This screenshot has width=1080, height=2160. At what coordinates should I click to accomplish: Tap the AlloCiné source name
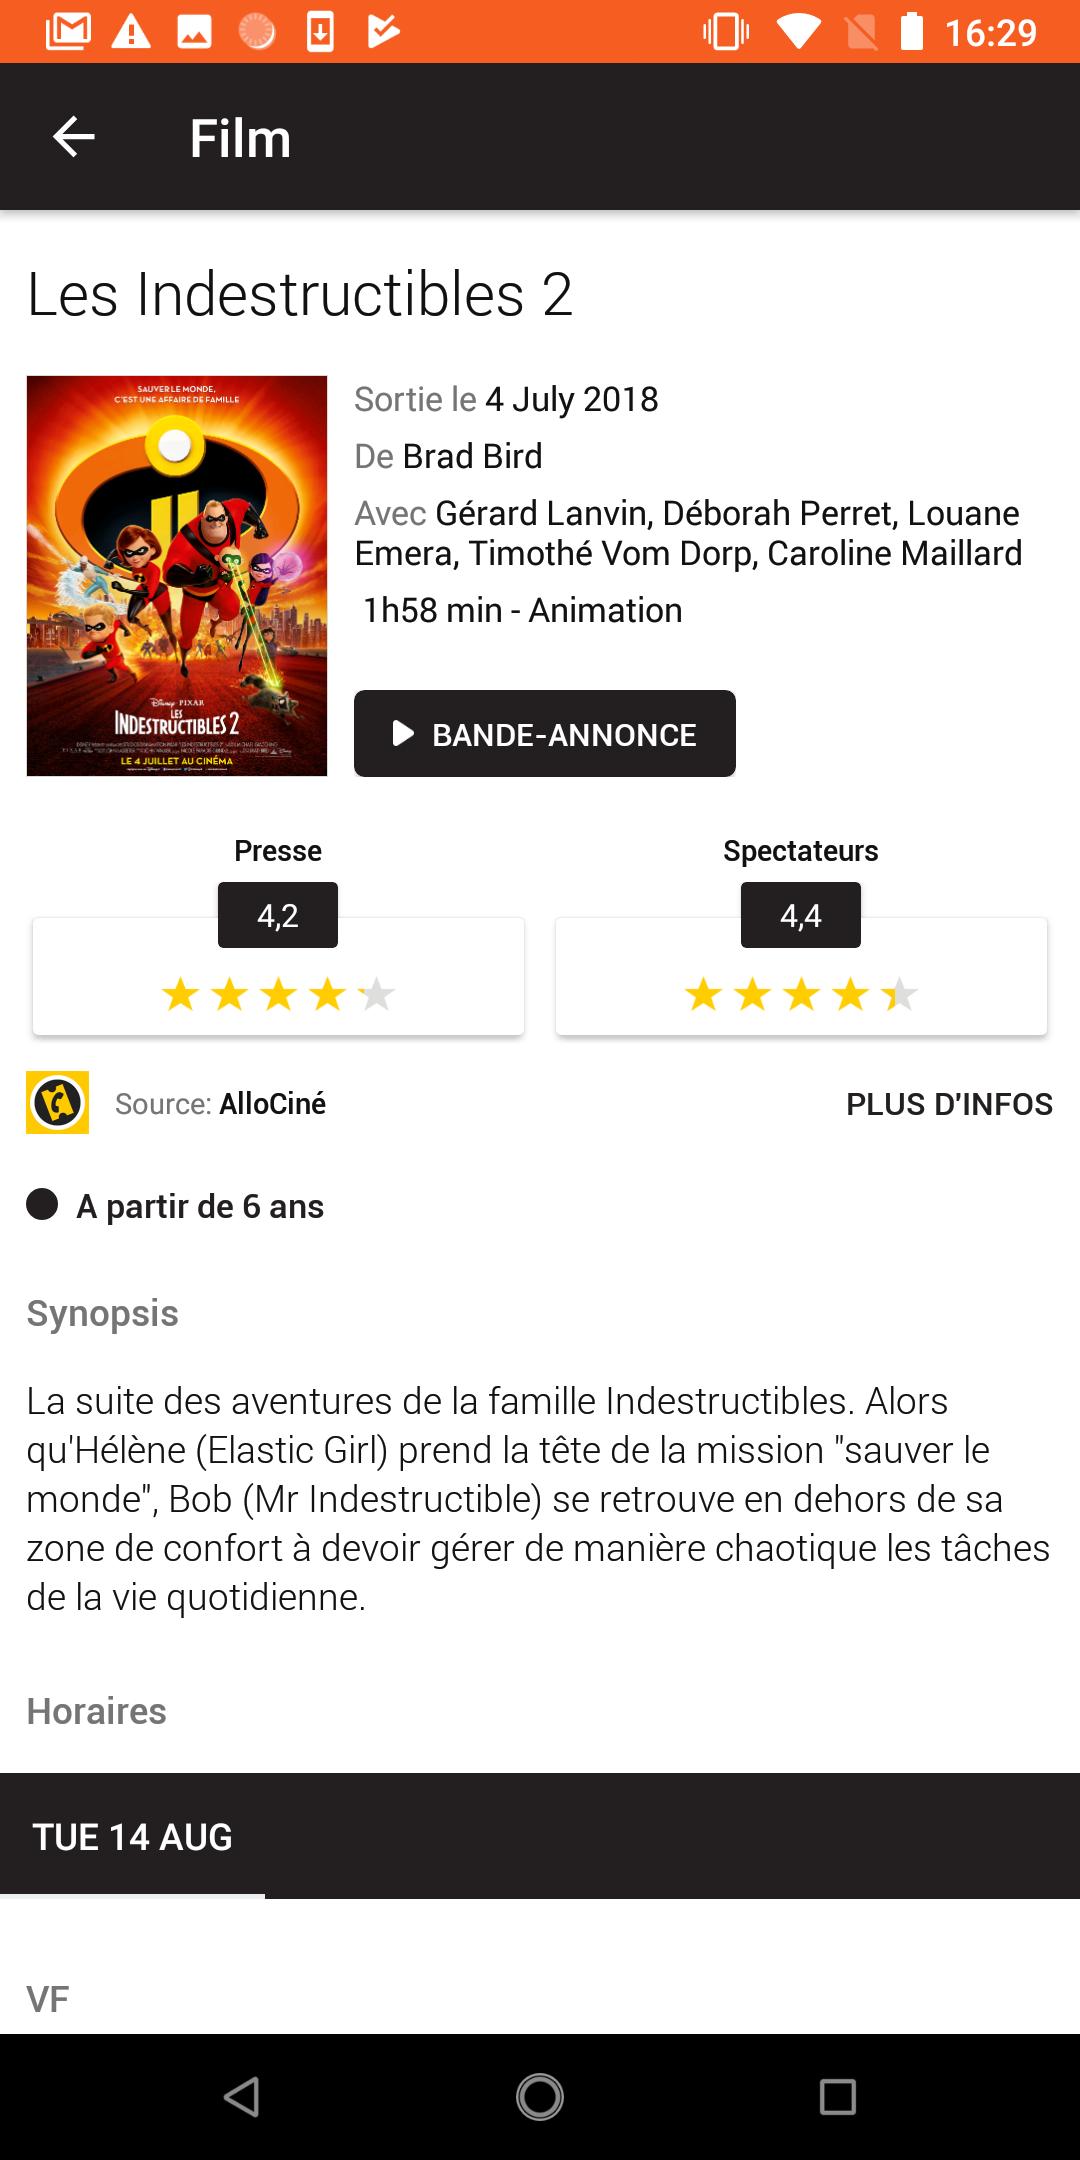[273, 1104]
